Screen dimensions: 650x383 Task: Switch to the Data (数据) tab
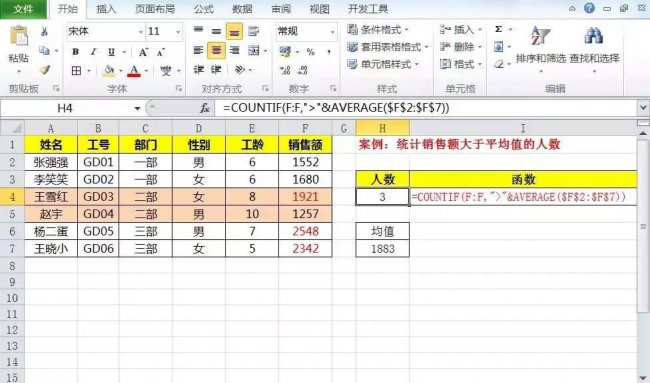[242, 9]
